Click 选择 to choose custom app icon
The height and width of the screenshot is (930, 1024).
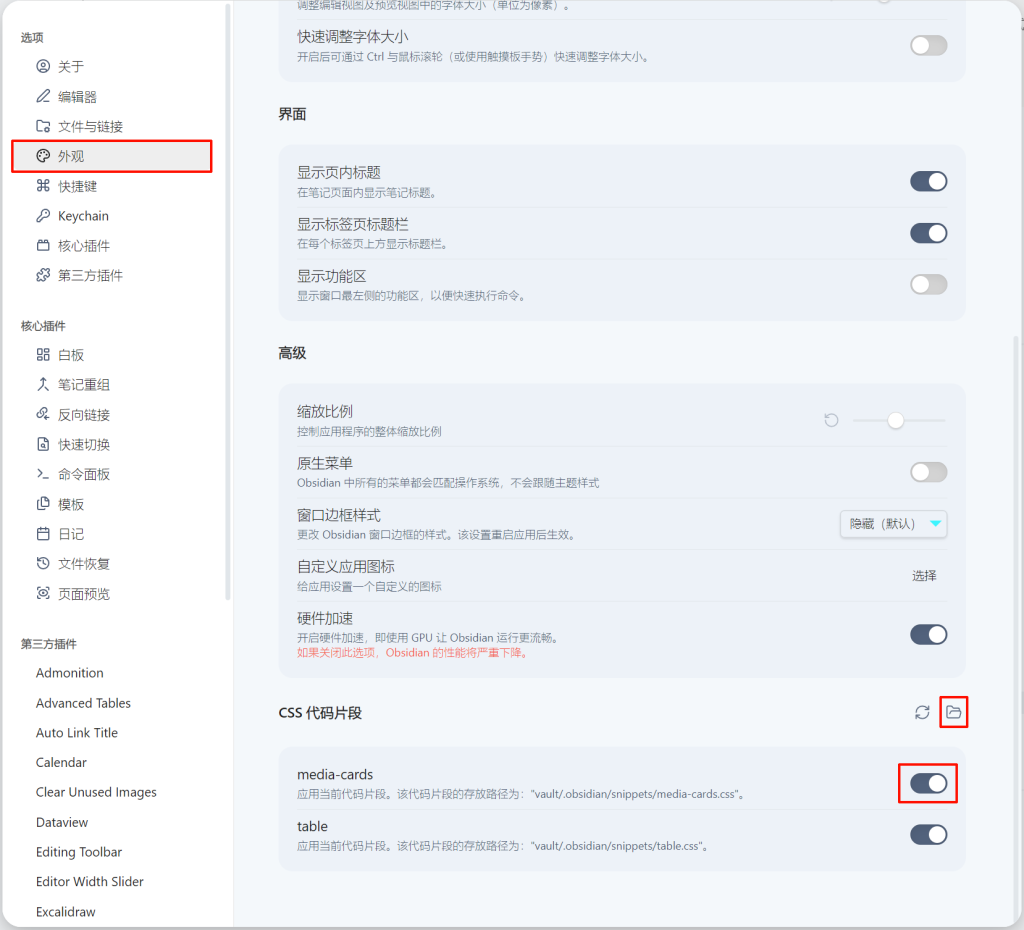(924, 576)
